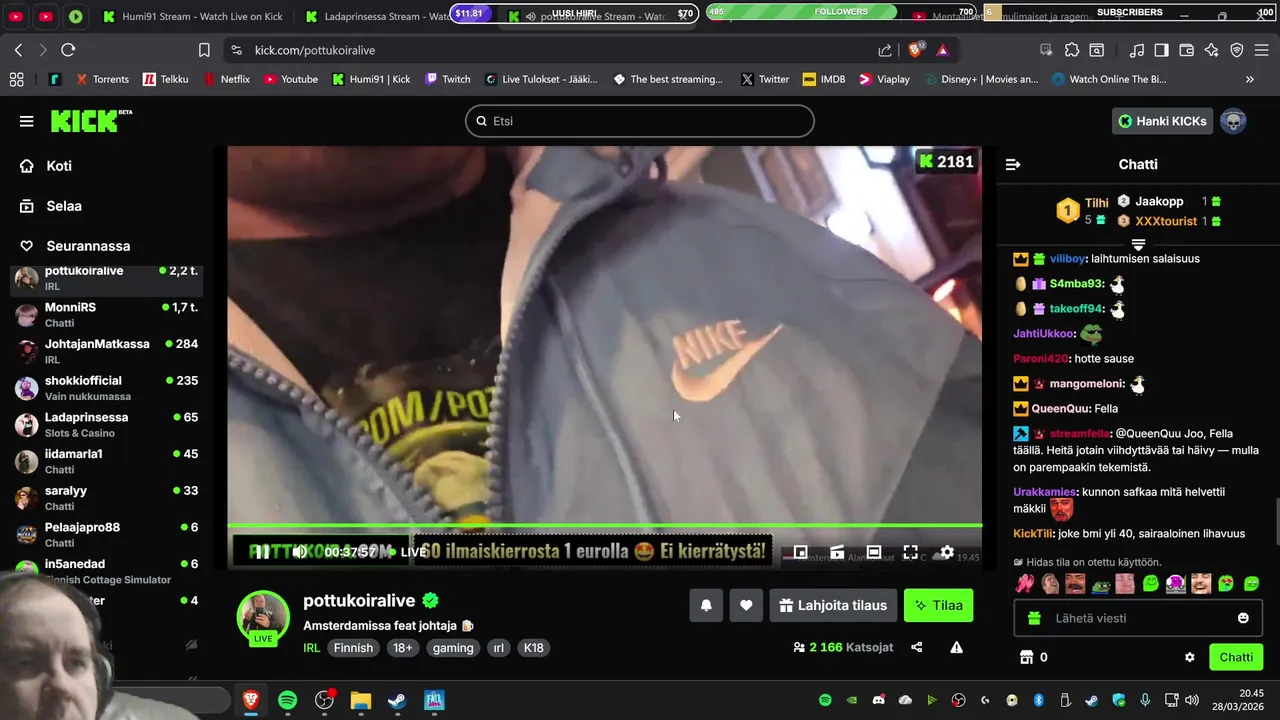
Task: Open shokkiofficial channel in sidebar
Action: click(x=107, y=388)
